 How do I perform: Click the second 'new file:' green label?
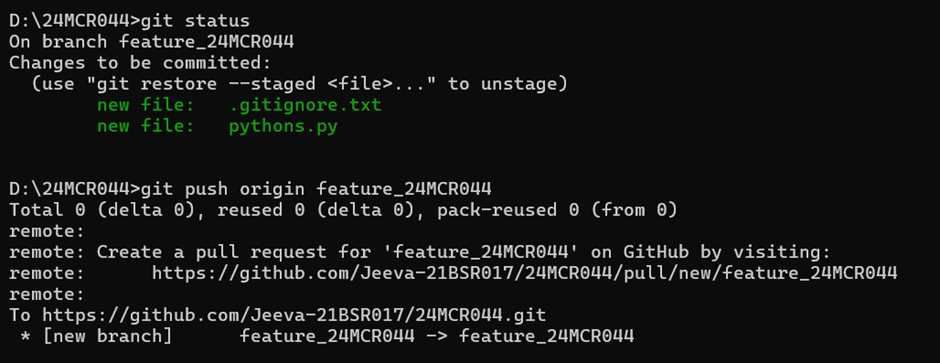pyautogui.click(x=146, y=126)
